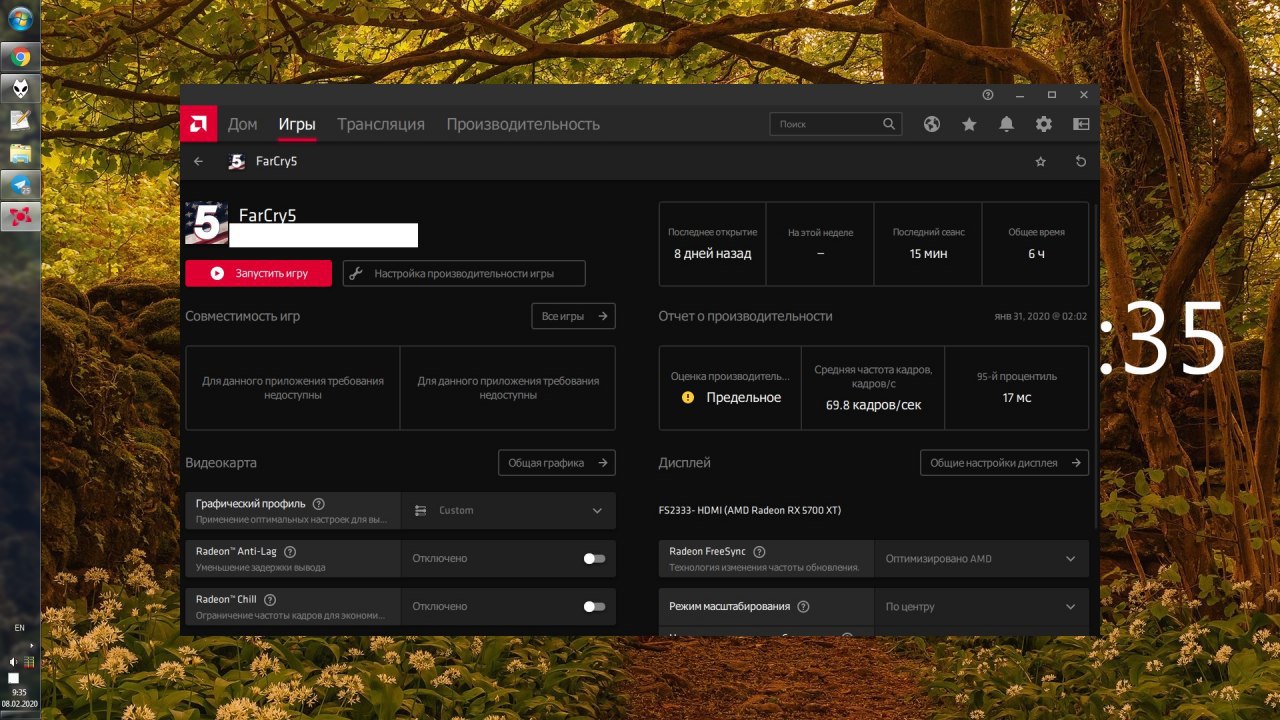Open Telegram from the taskbar
This screenshot has width=1280, height=720.
pos(20,184)
